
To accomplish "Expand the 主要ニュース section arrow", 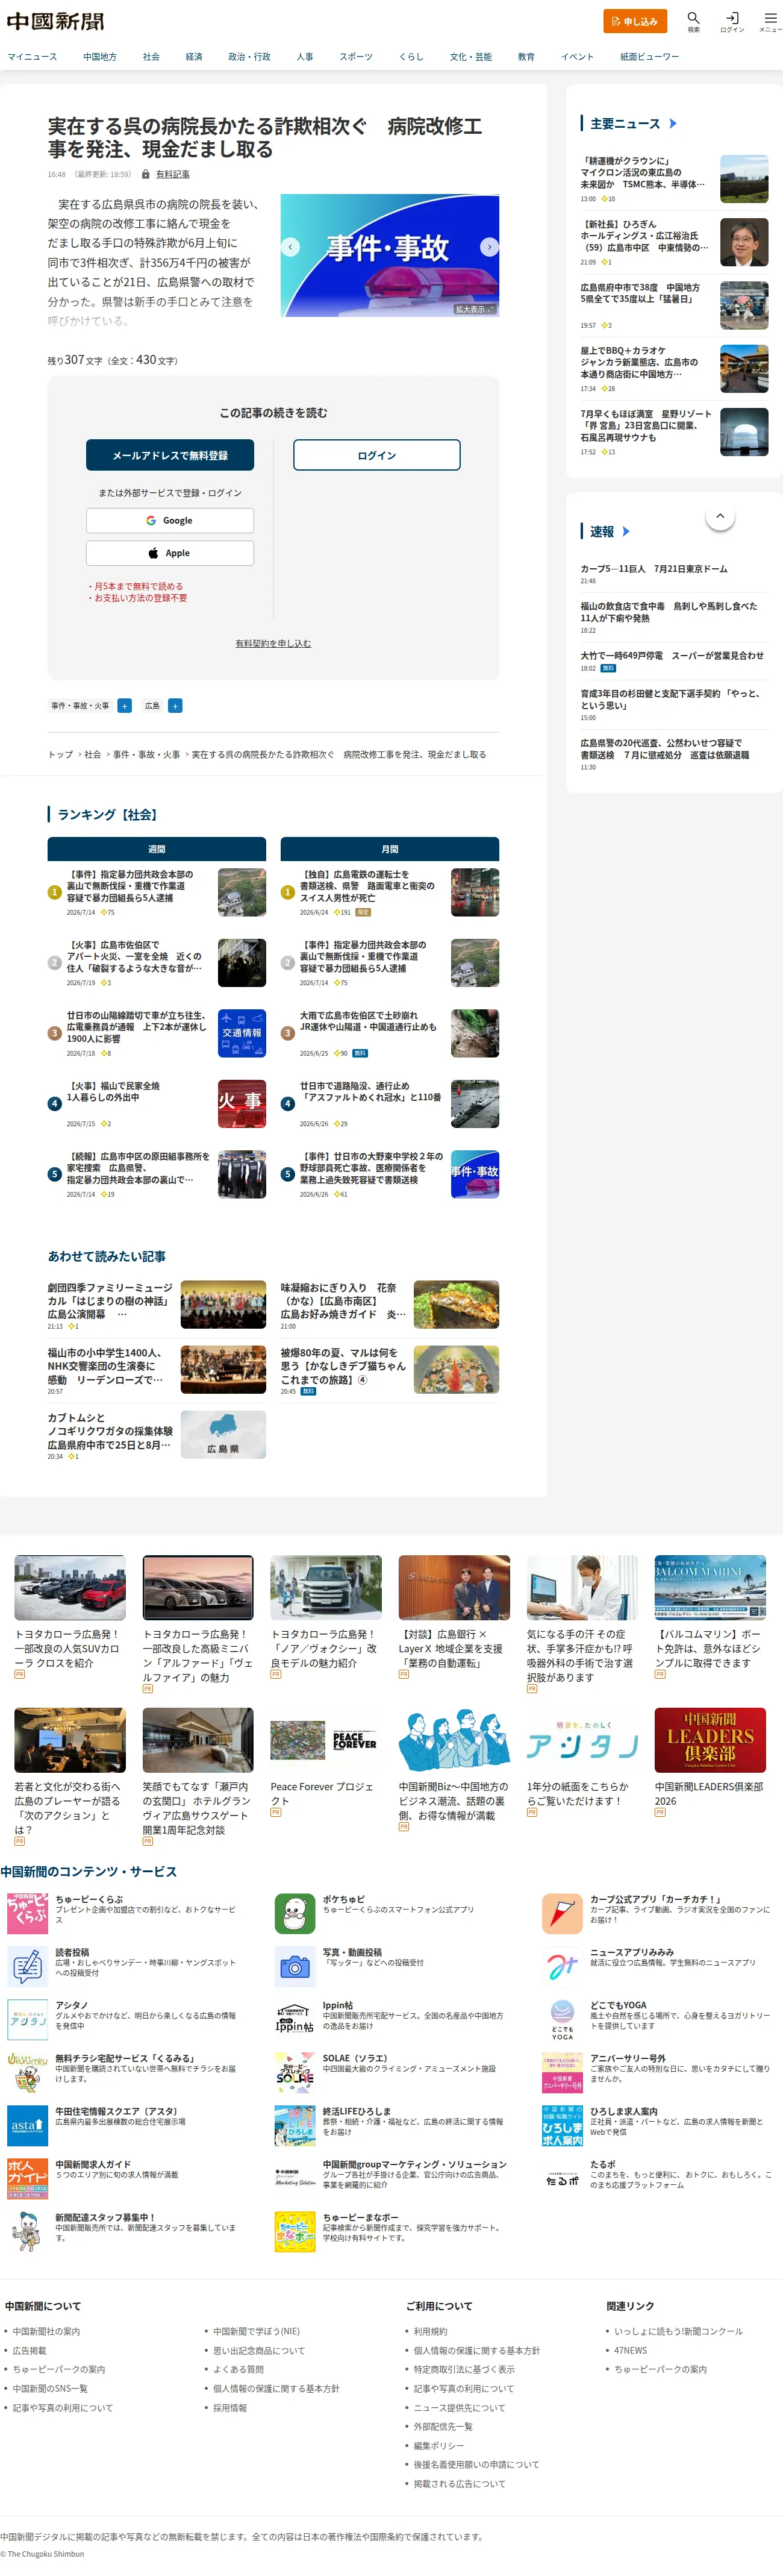I will pyautogui.click(x=673, y=123).
